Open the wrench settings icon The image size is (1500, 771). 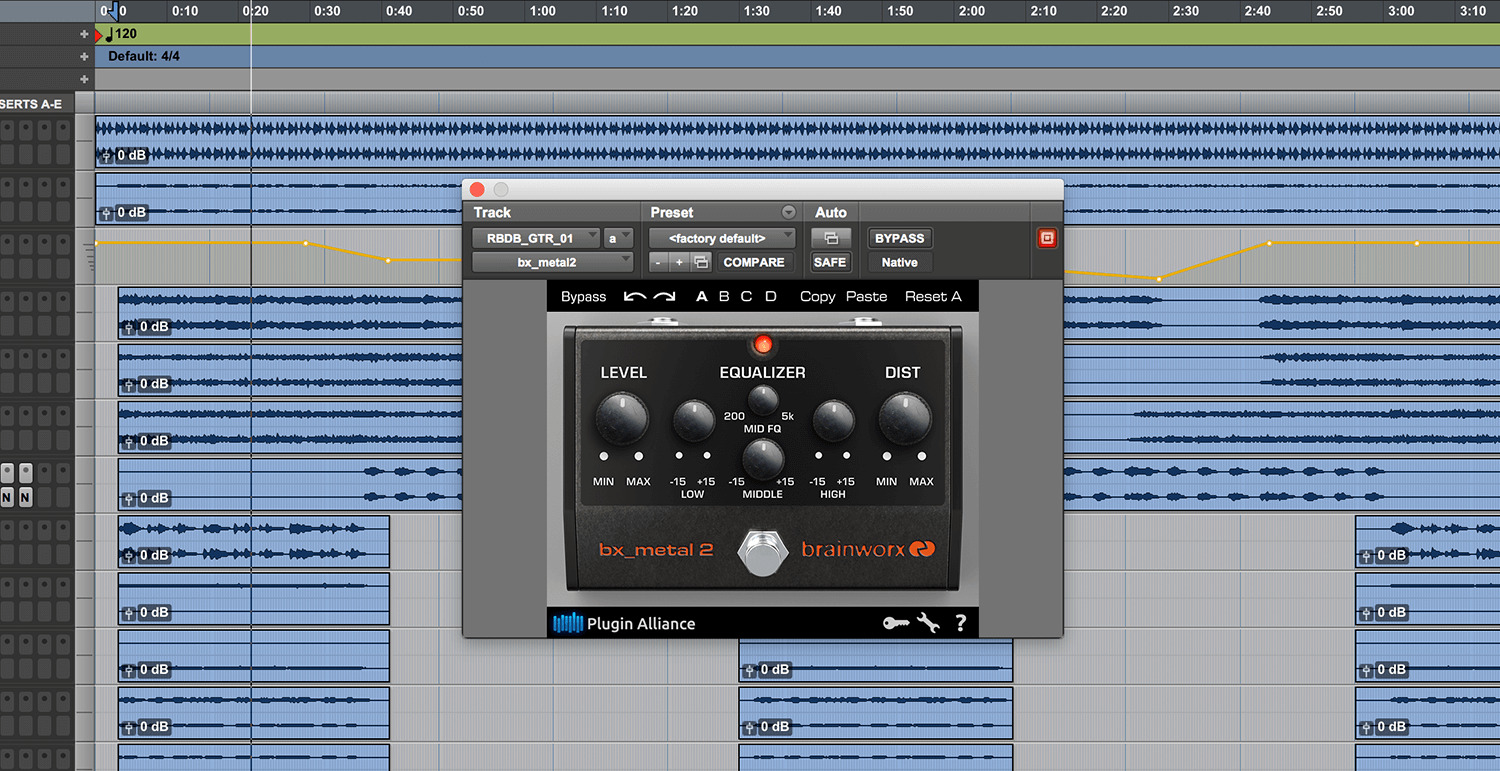928,623
